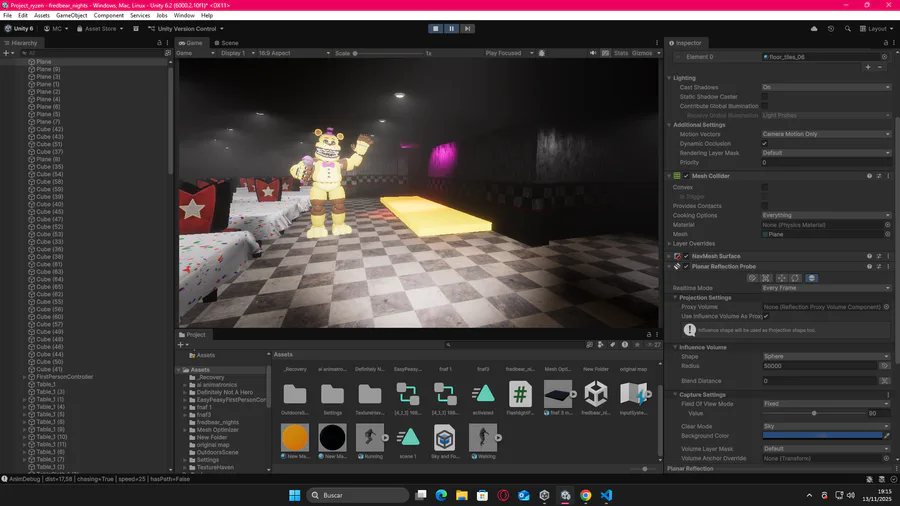This screenshot has height=506, width=900.
Task: Toggle the Provides Contacts checkbox
Action: pos(765,206)
